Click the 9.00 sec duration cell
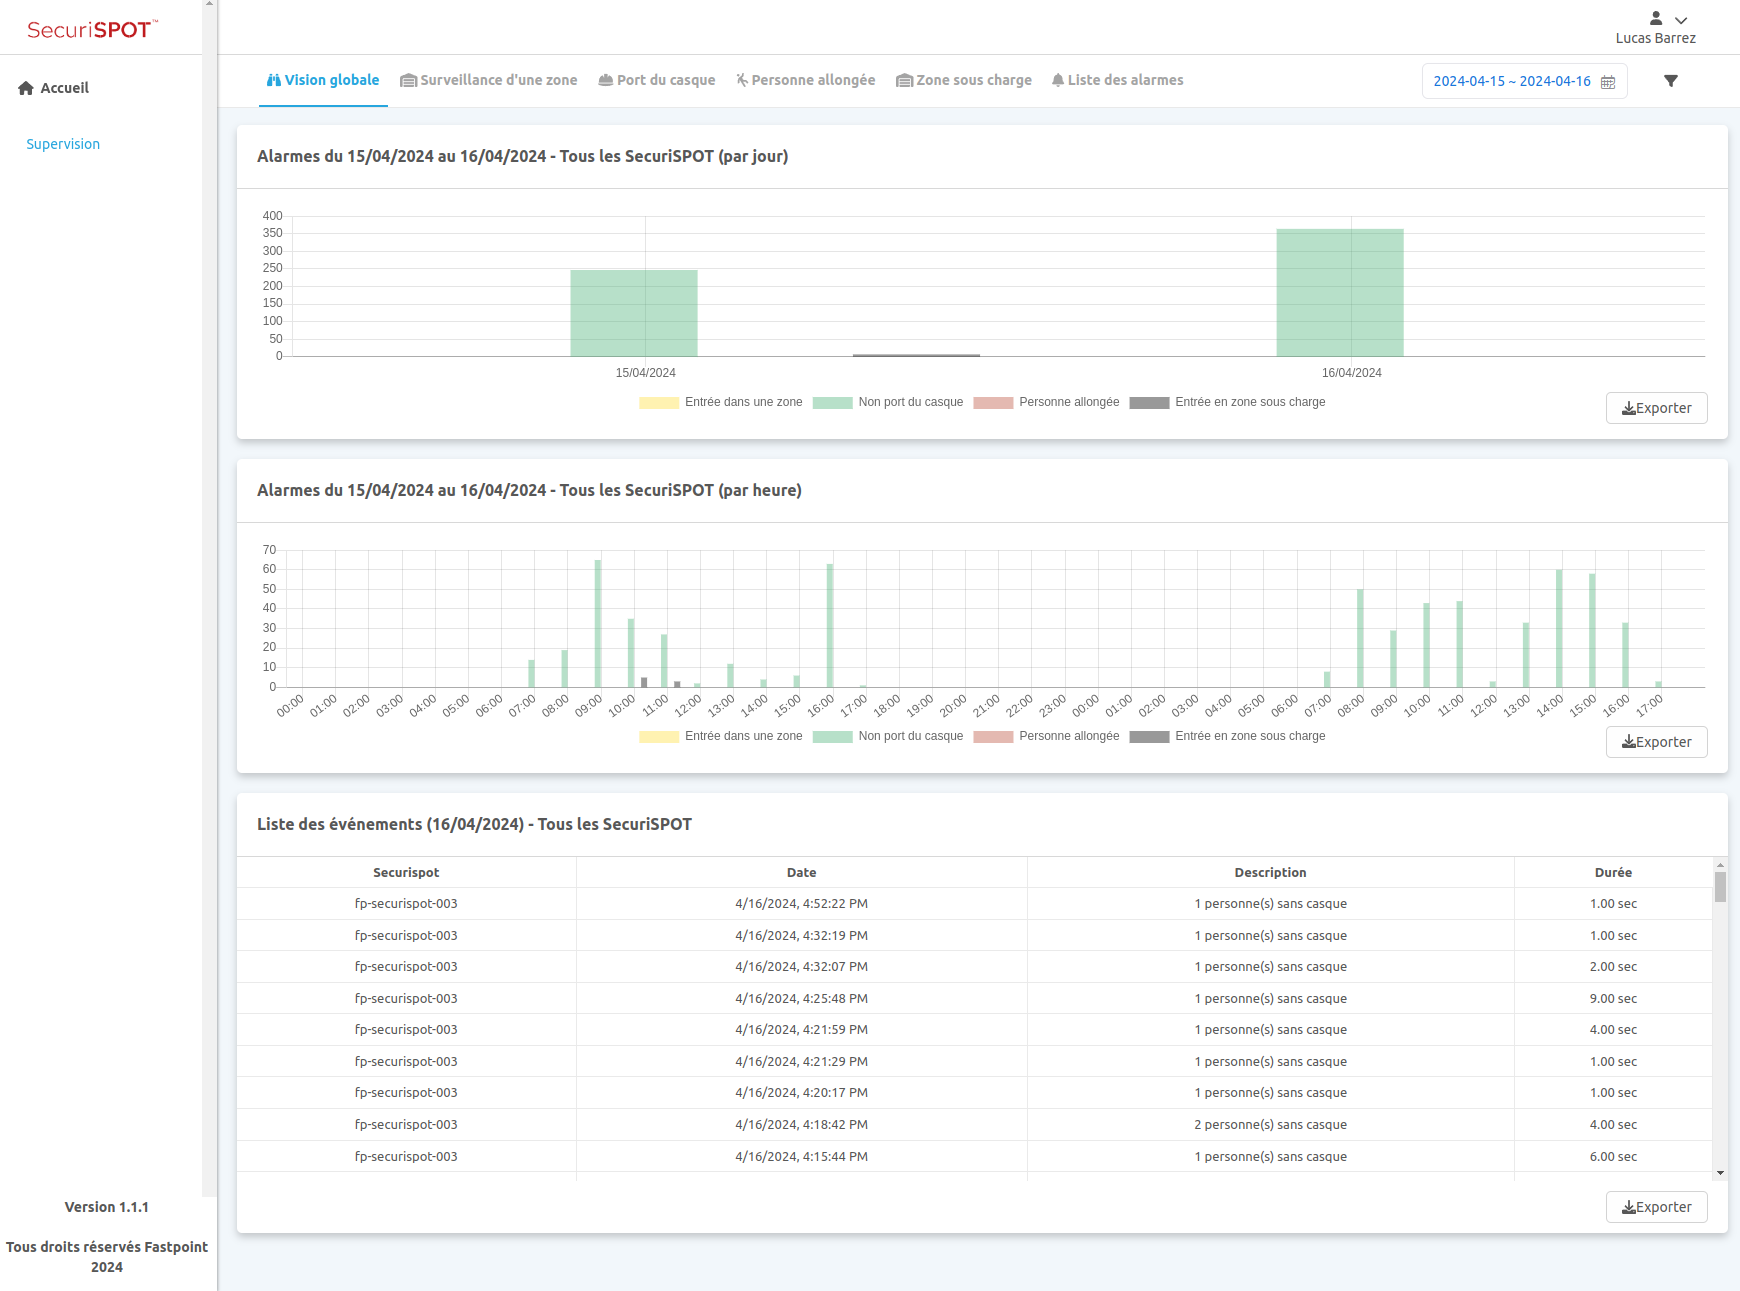Viewport: 1740px width, 1291px height. click(x=1613, y=999)
